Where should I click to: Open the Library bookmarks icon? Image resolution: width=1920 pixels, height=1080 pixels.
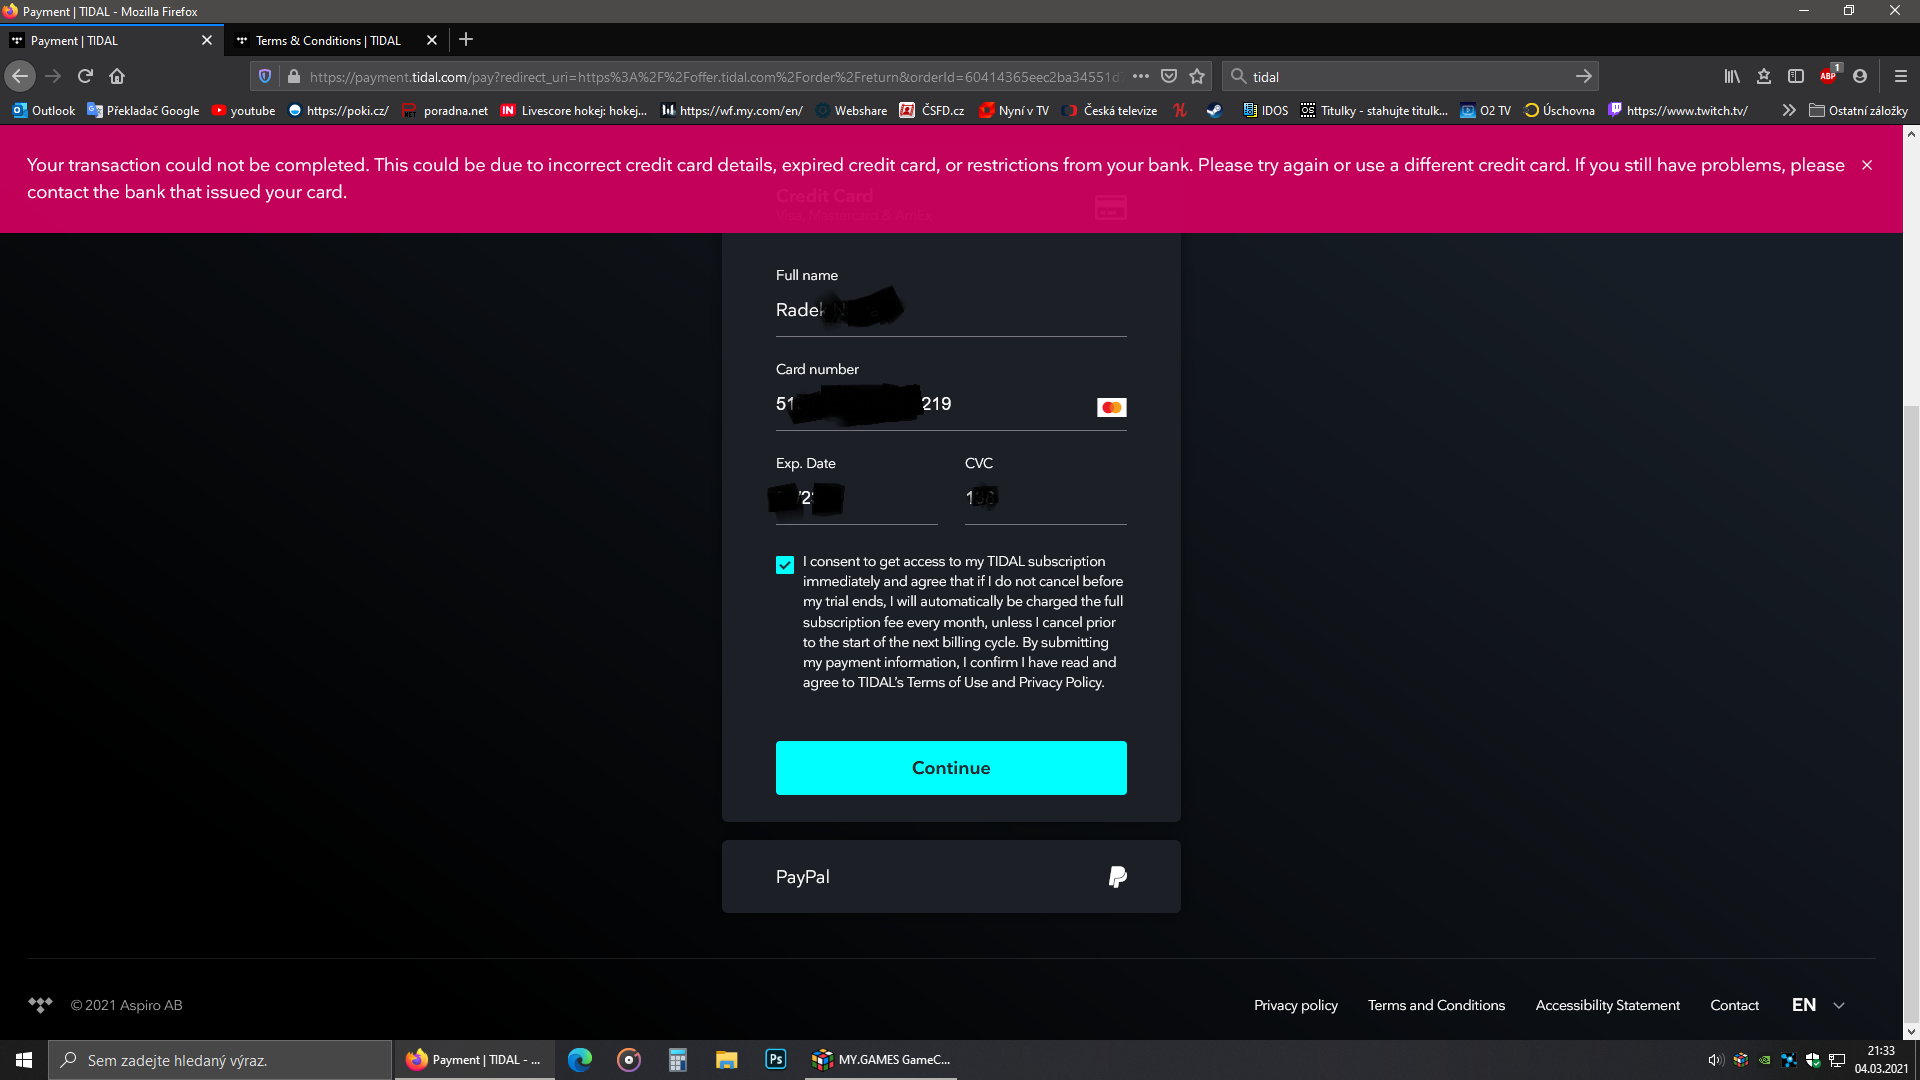pos(1732,76)
